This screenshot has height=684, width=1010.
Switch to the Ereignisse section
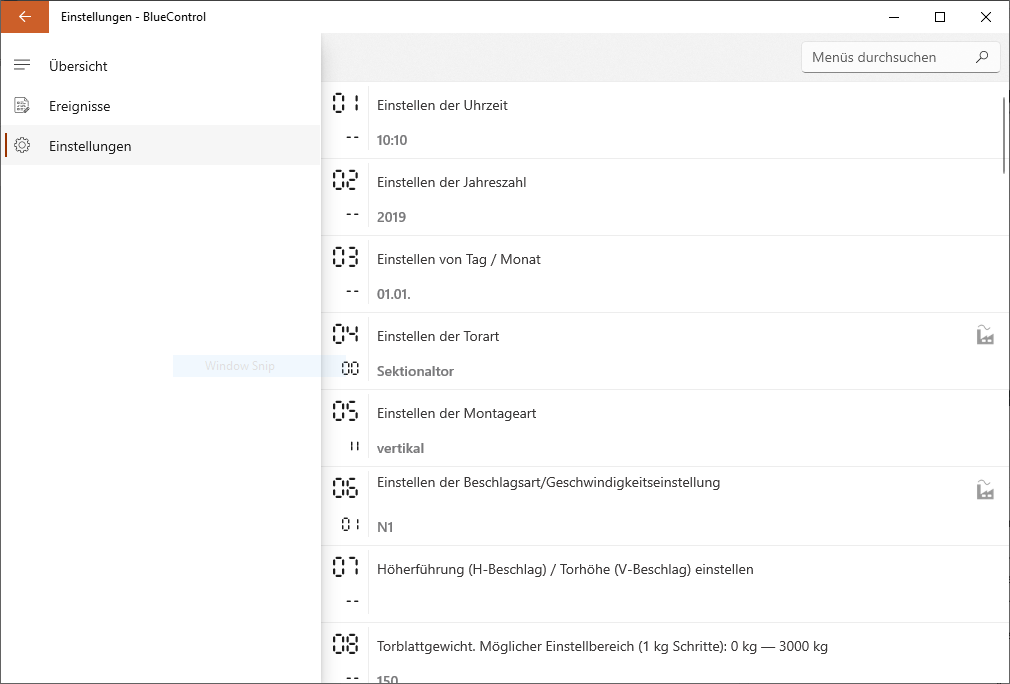161,106
